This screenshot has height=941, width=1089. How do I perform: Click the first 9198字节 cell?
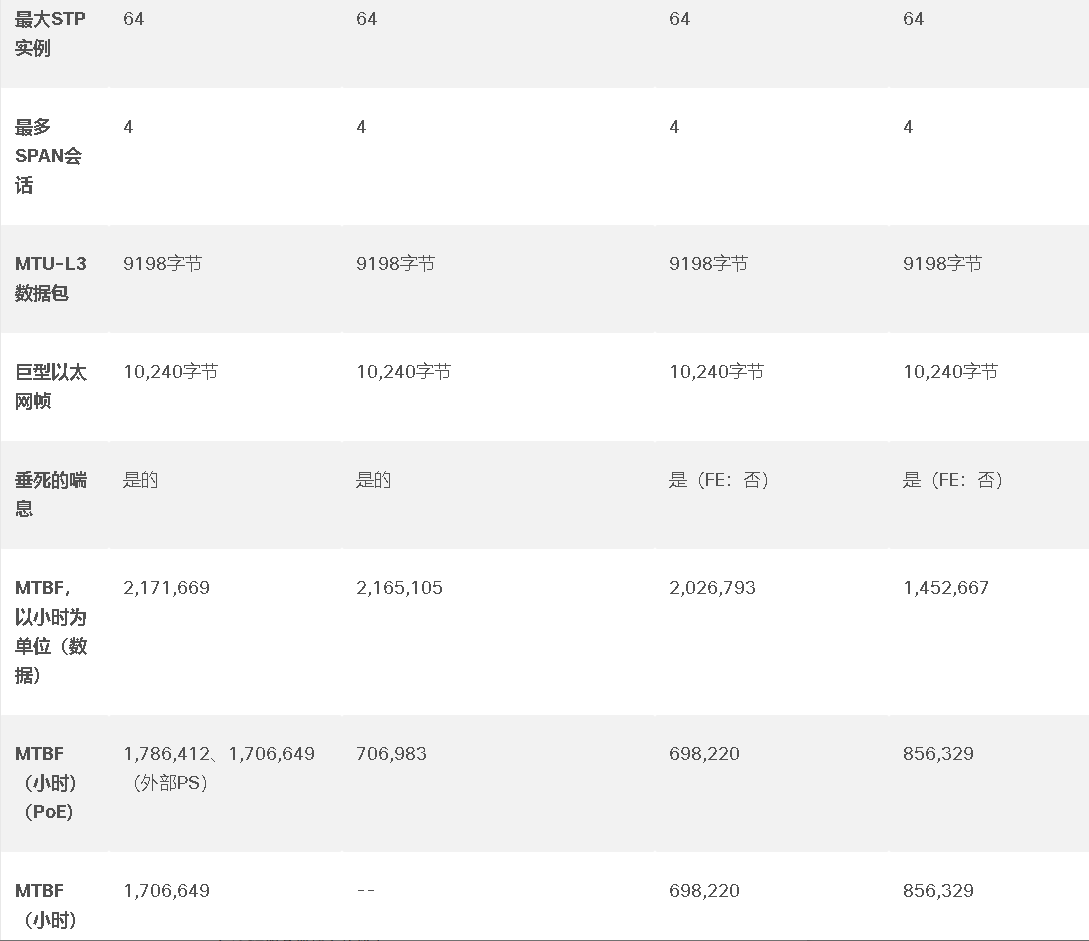coord(163,263)
